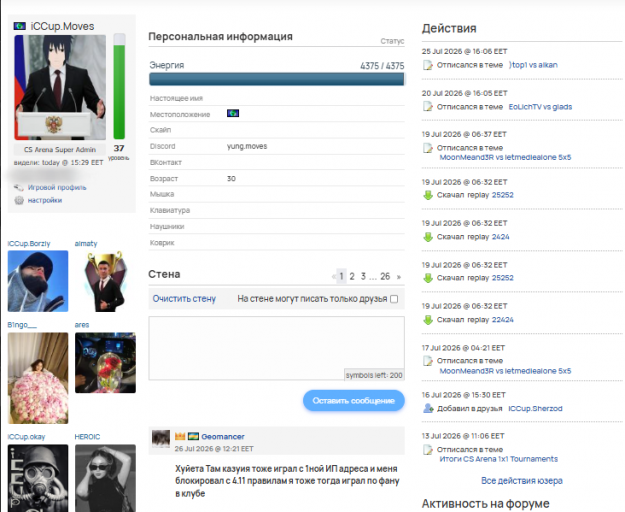Click Очистить стену link
The height and width of the screenshot is (512, 625).
[x=184, y=299]
